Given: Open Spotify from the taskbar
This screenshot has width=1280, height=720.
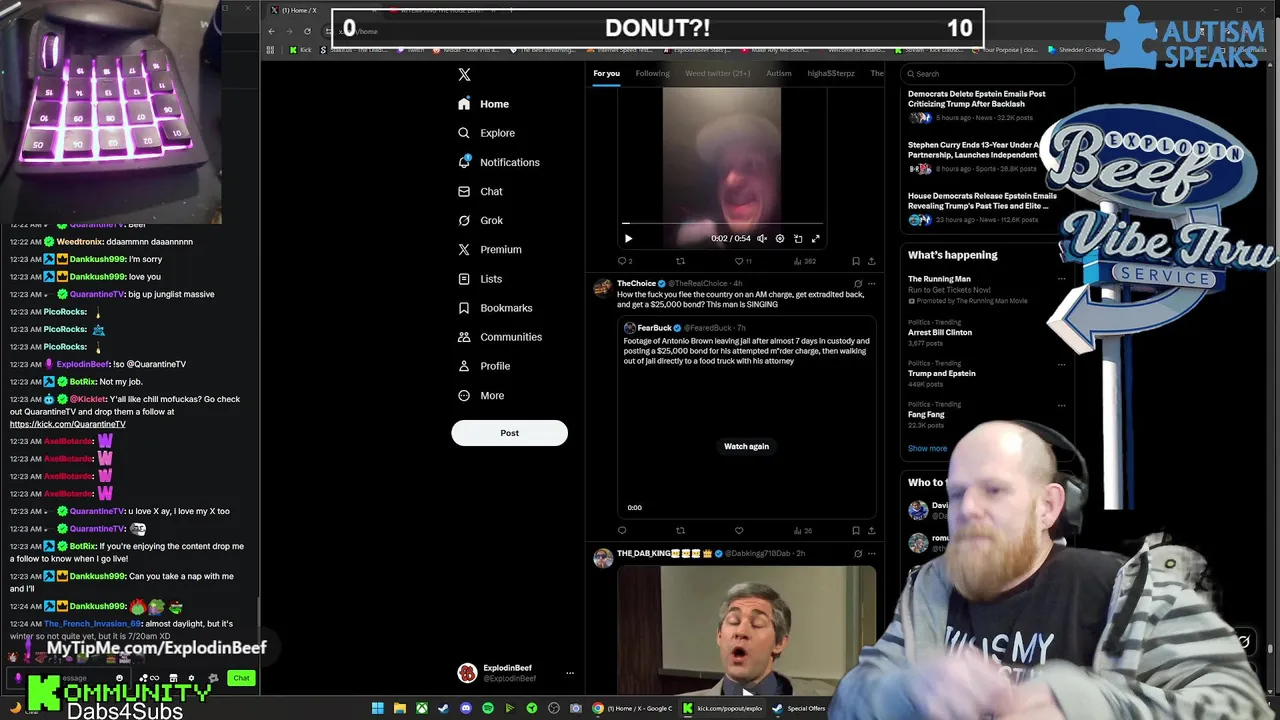Looking at the screenshot, I should 488,708.
